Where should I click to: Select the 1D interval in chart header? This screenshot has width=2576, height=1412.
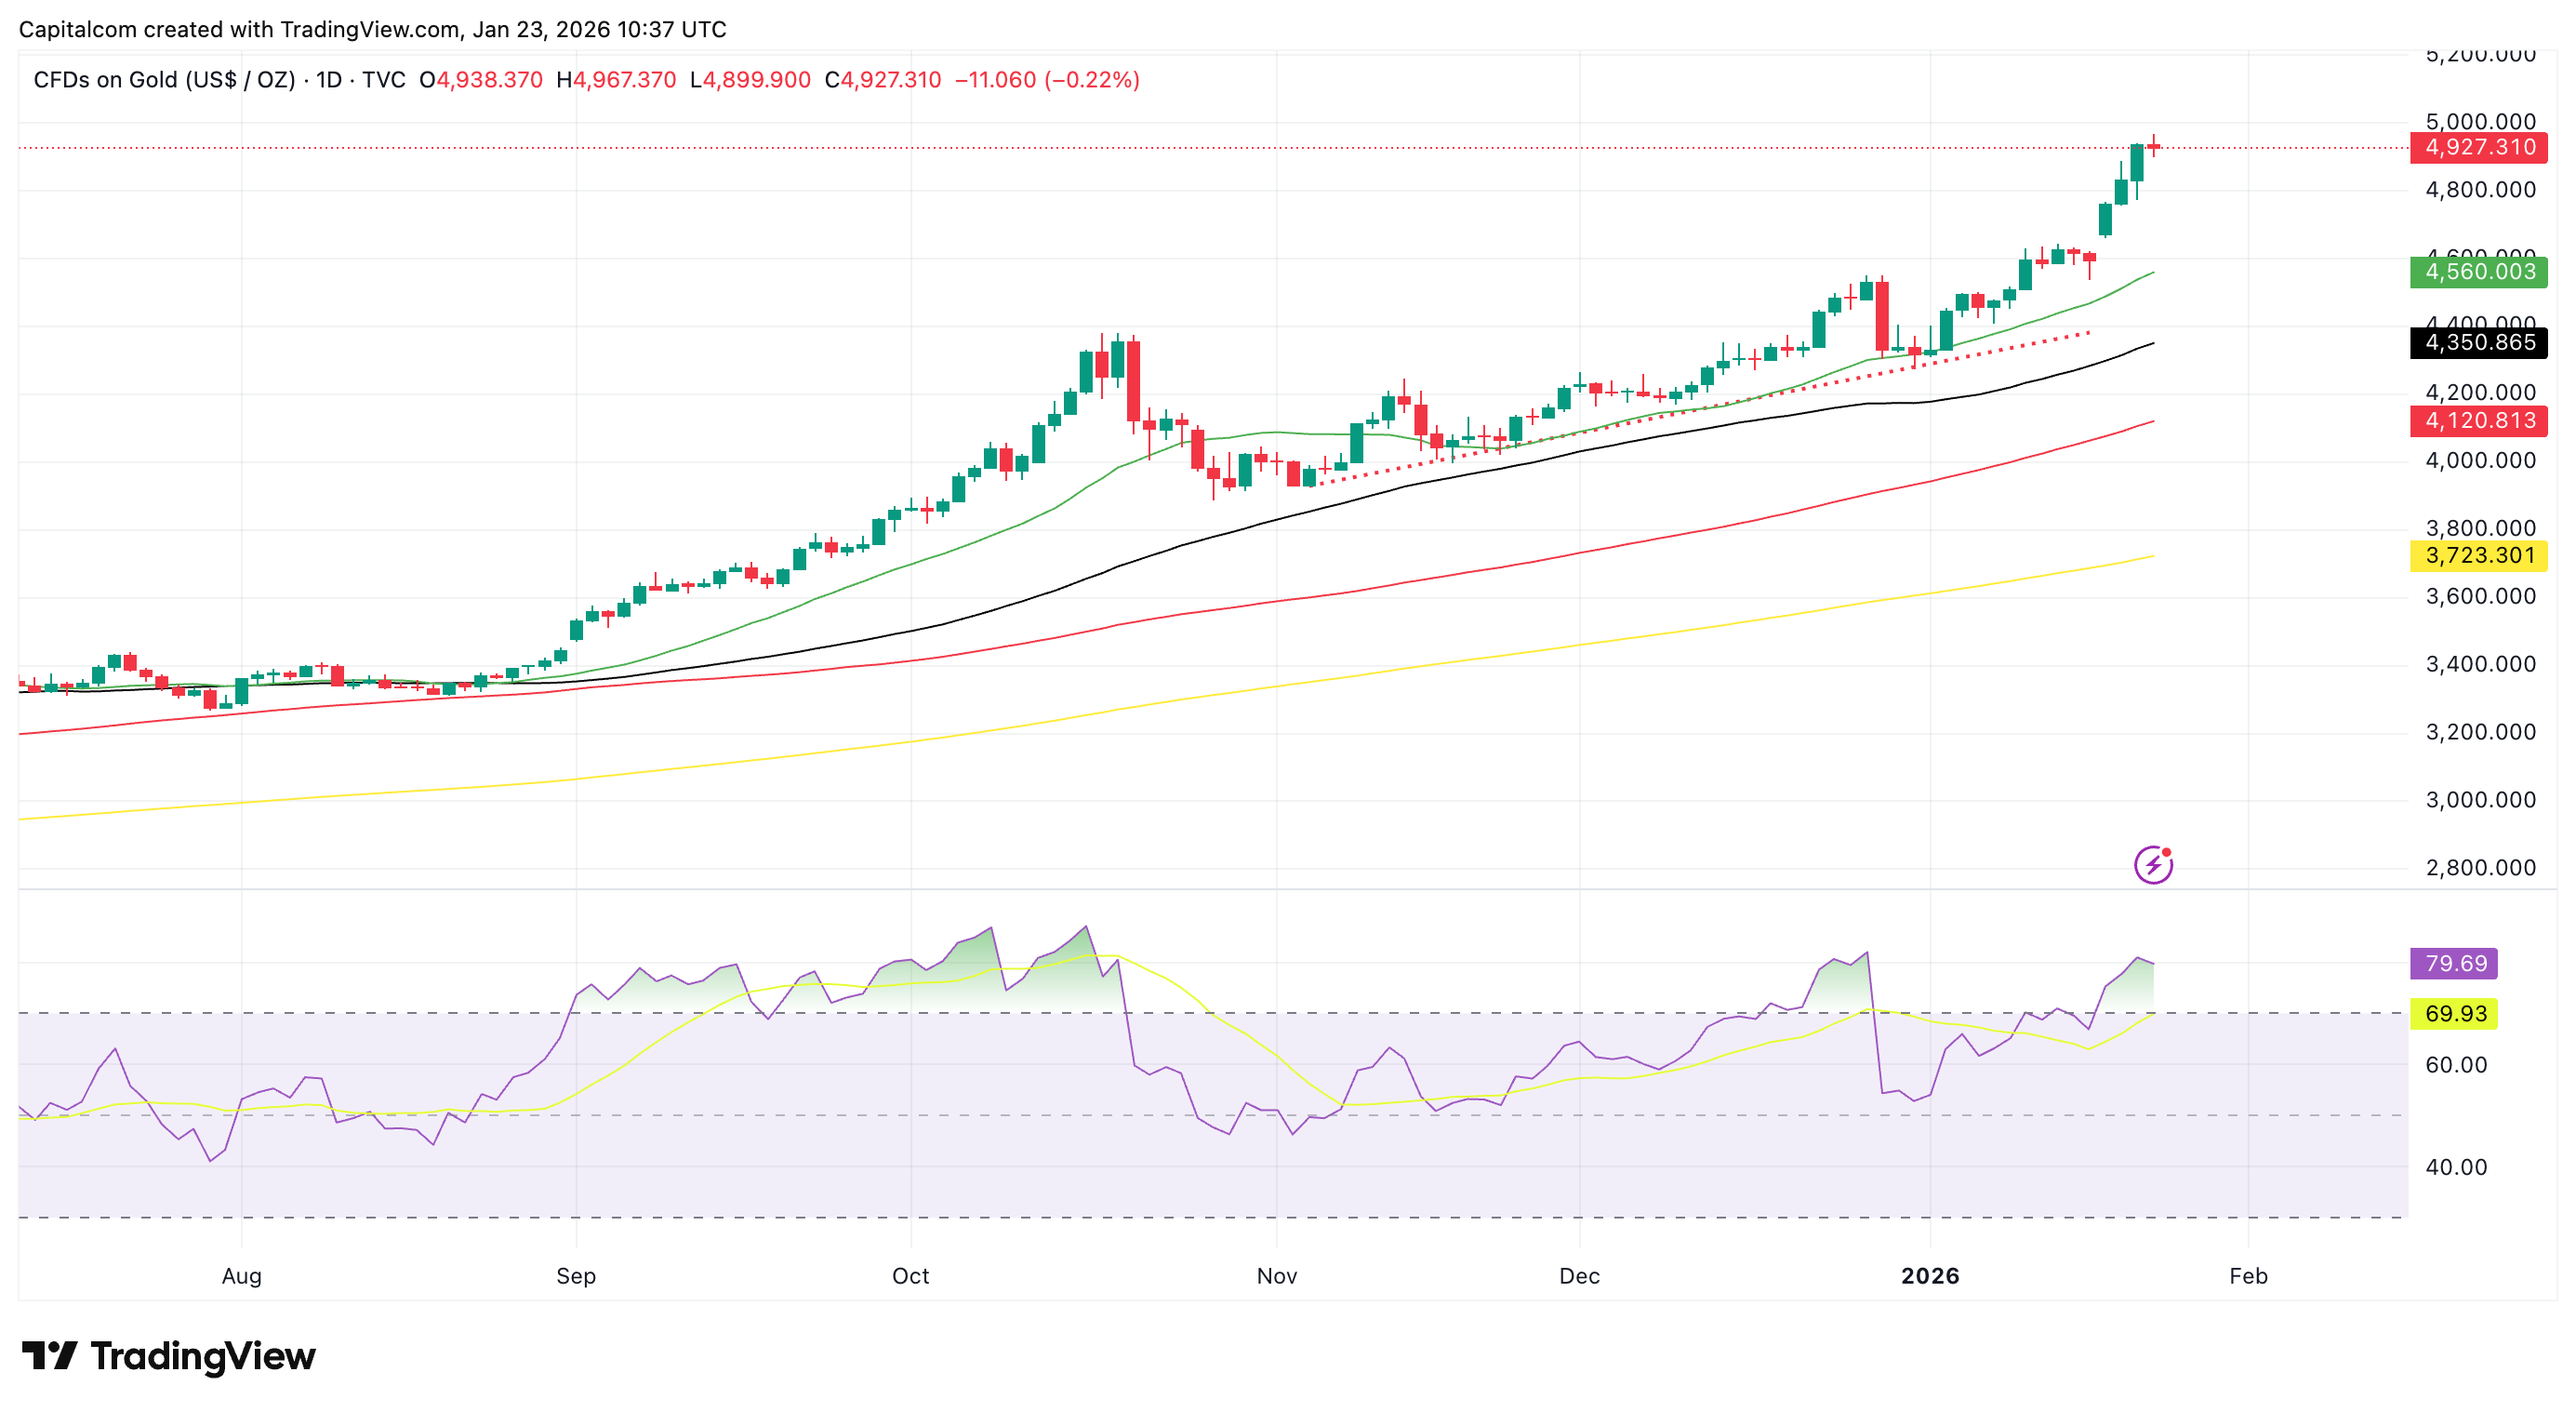(329, 80)
